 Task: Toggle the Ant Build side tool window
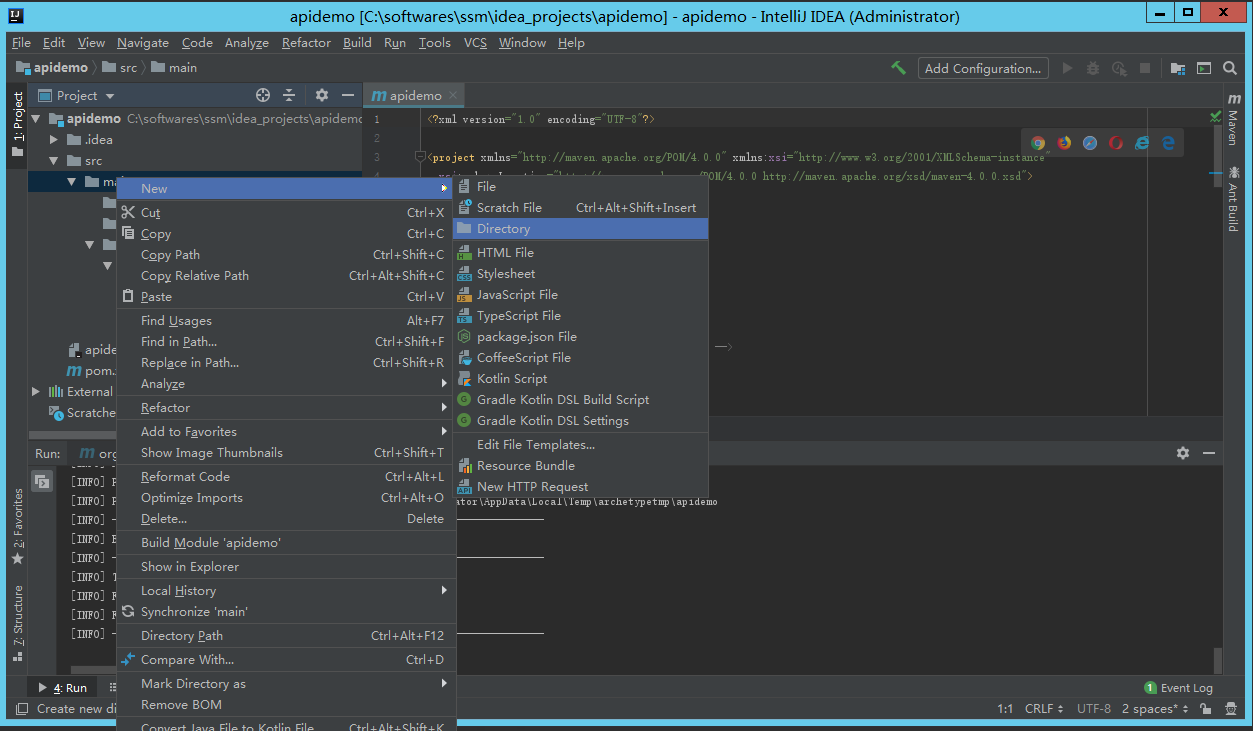1234,199
